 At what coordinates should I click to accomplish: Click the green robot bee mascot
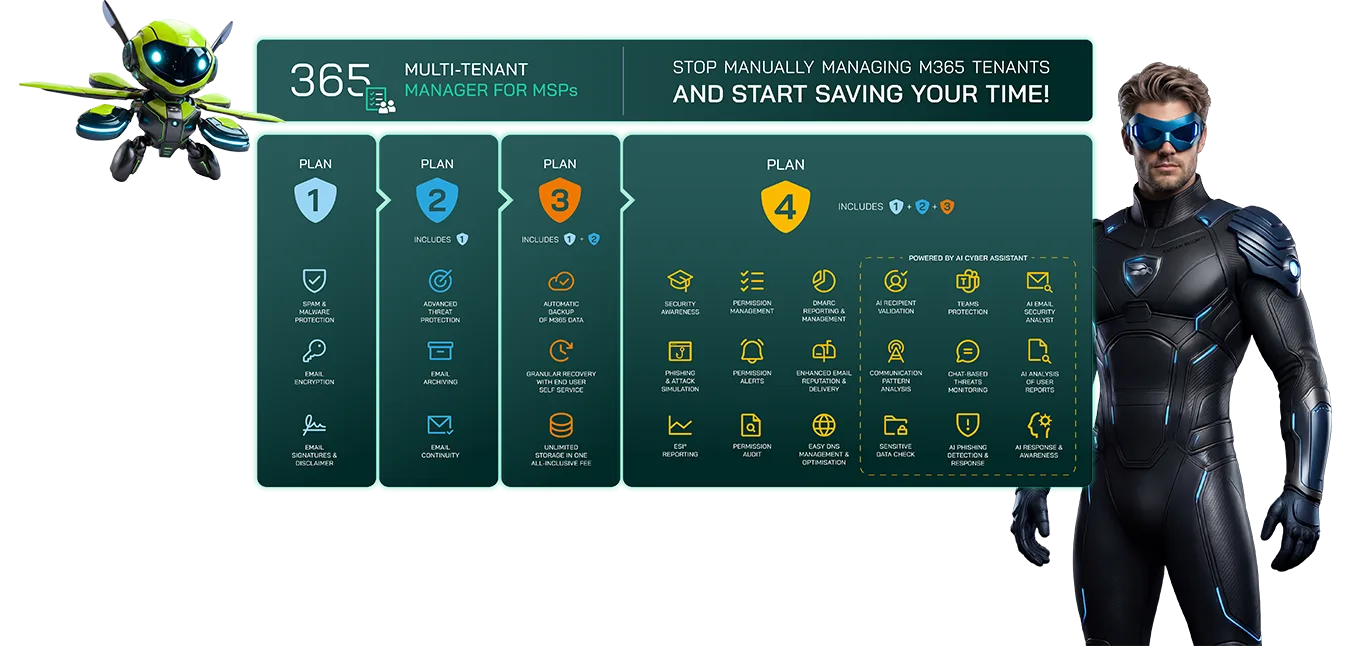(150, 92)
